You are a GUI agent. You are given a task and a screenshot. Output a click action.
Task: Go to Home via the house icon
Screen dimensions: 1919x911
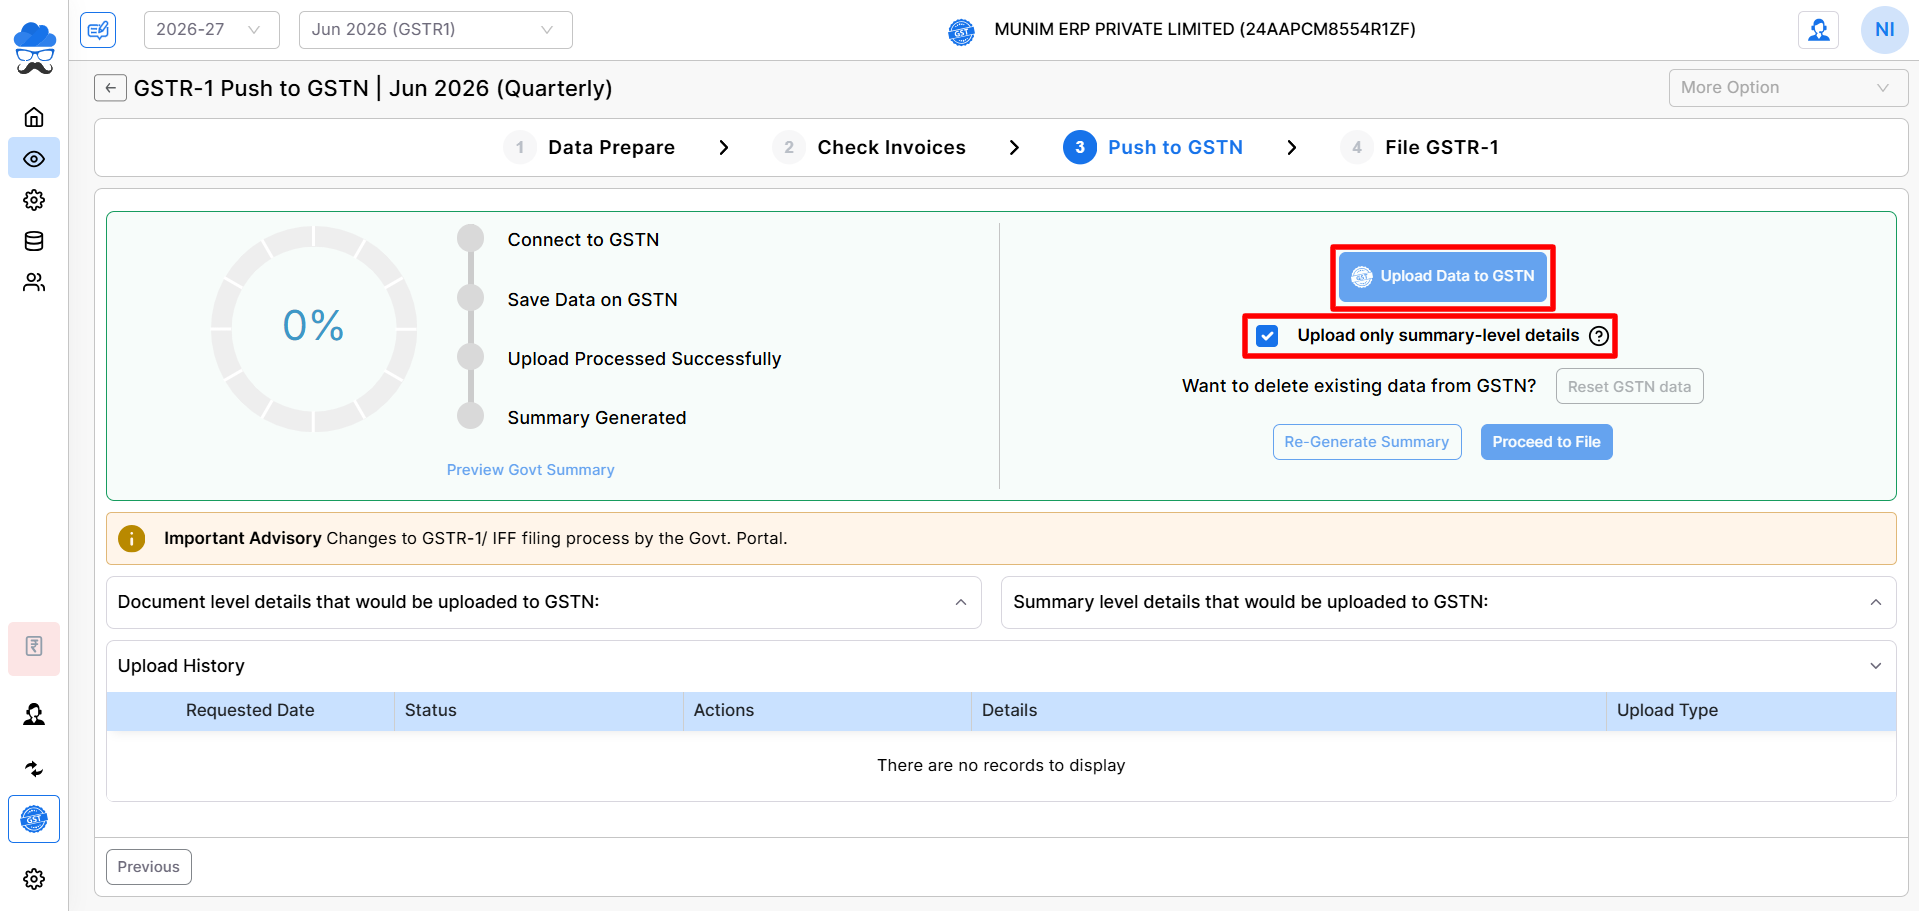(34, 117)
